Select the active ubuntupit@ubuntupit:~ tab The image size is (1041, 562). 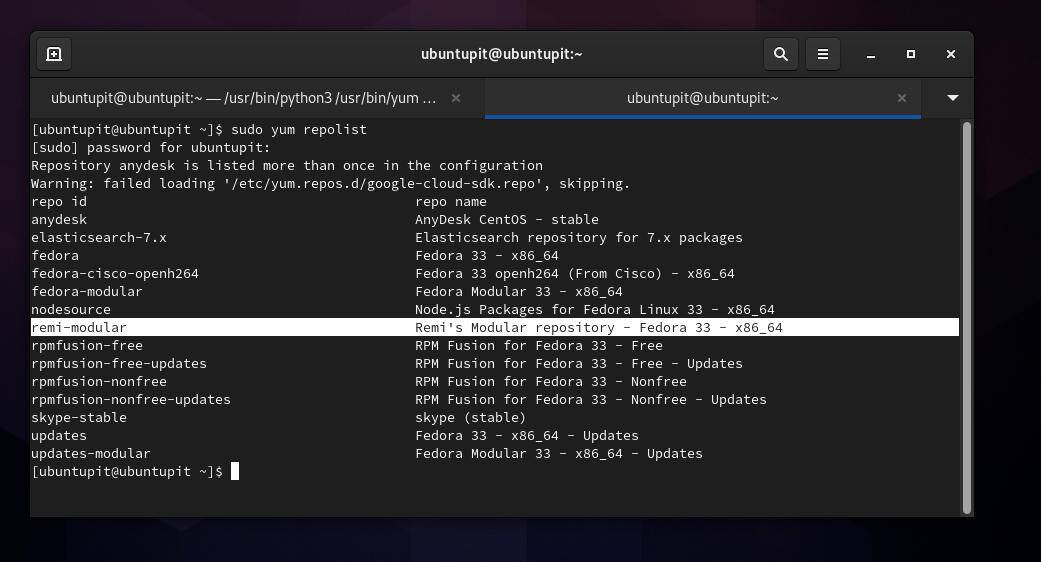702,98
